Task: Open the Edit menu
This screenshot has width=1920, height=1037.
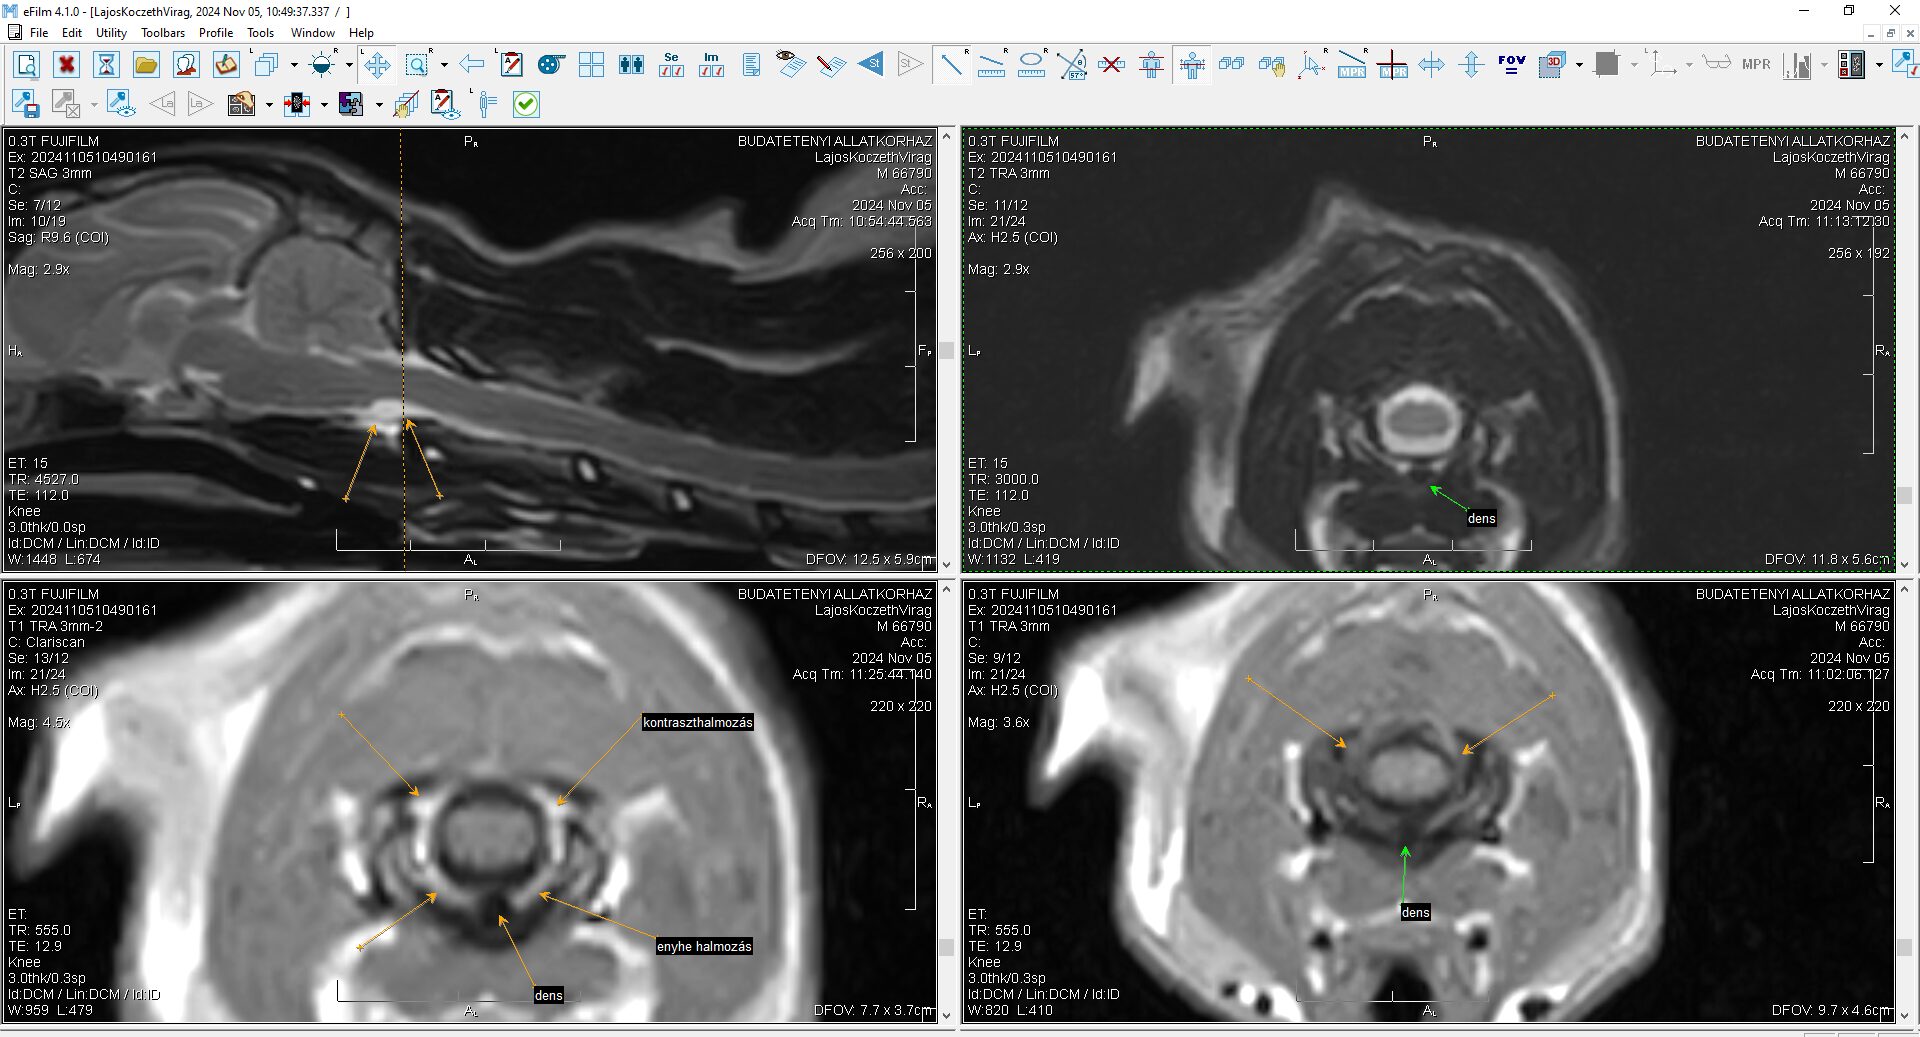Action: click(72, 33)
